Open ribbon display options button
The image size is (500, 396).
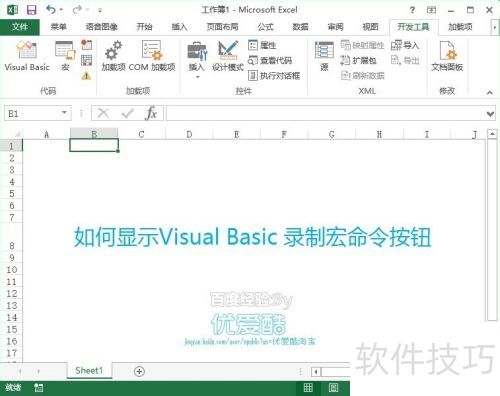tap(431, 10)
